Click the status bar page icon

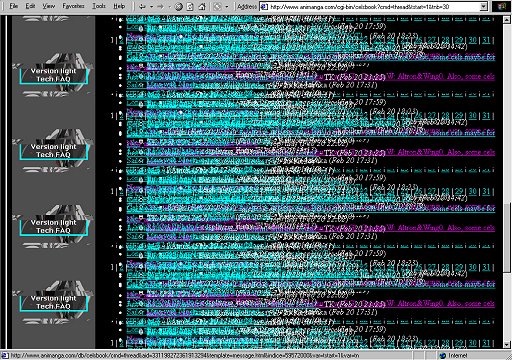4,355
